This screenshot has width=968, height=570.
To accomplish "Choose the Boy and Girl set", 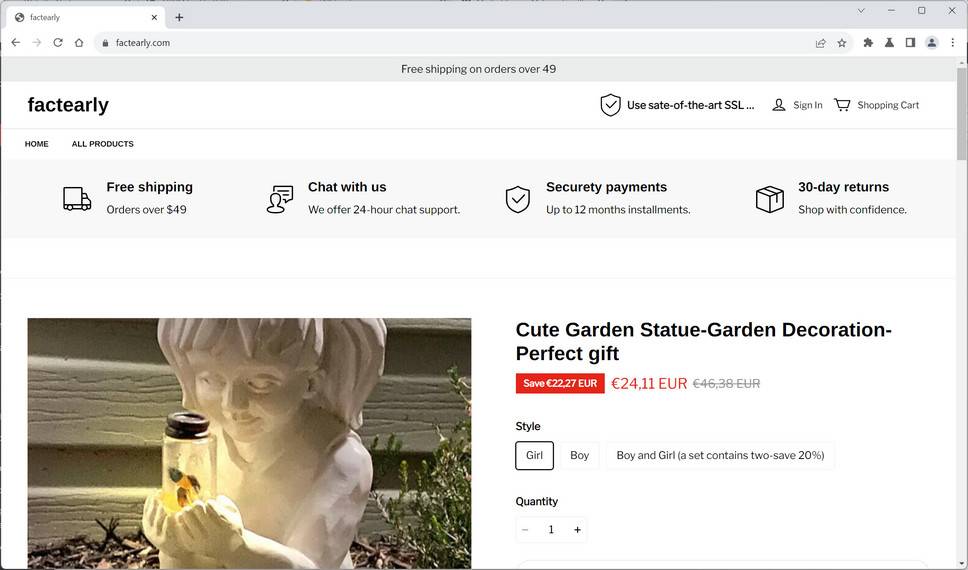I will pos(720,456).
